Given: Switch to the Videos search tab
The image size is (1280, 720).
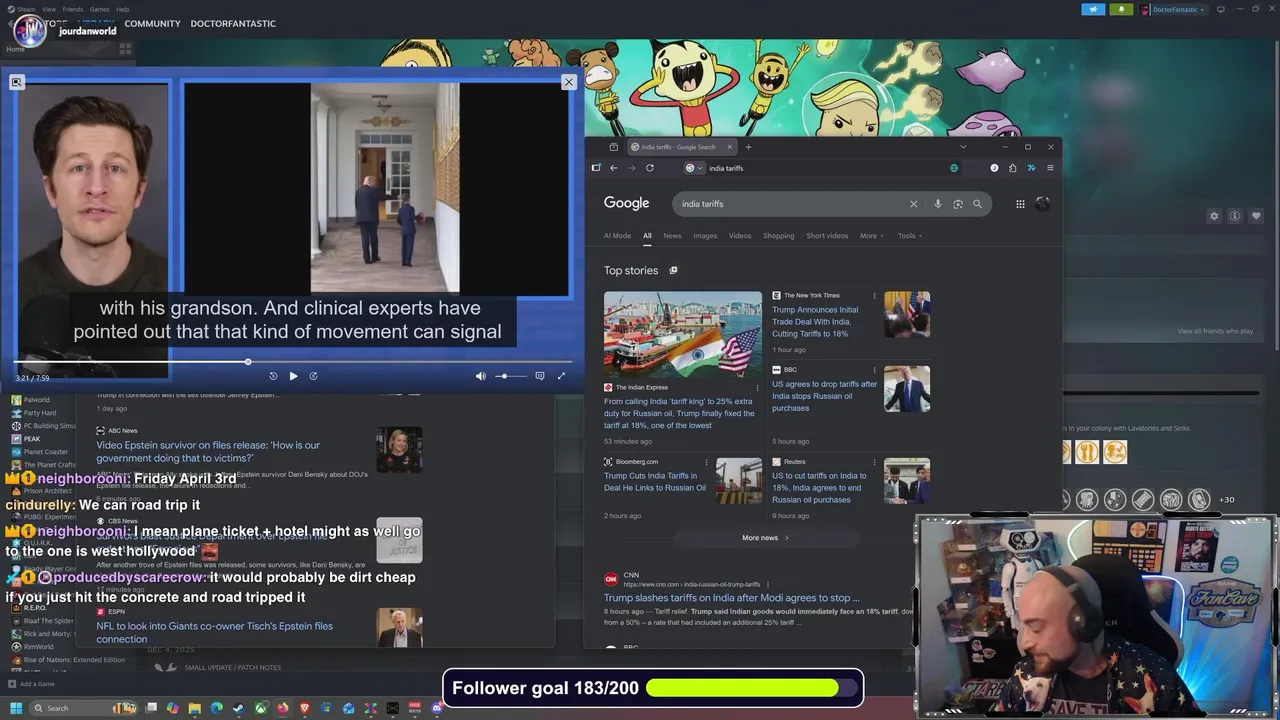Looking at the screenshot, I should point(740,236).
